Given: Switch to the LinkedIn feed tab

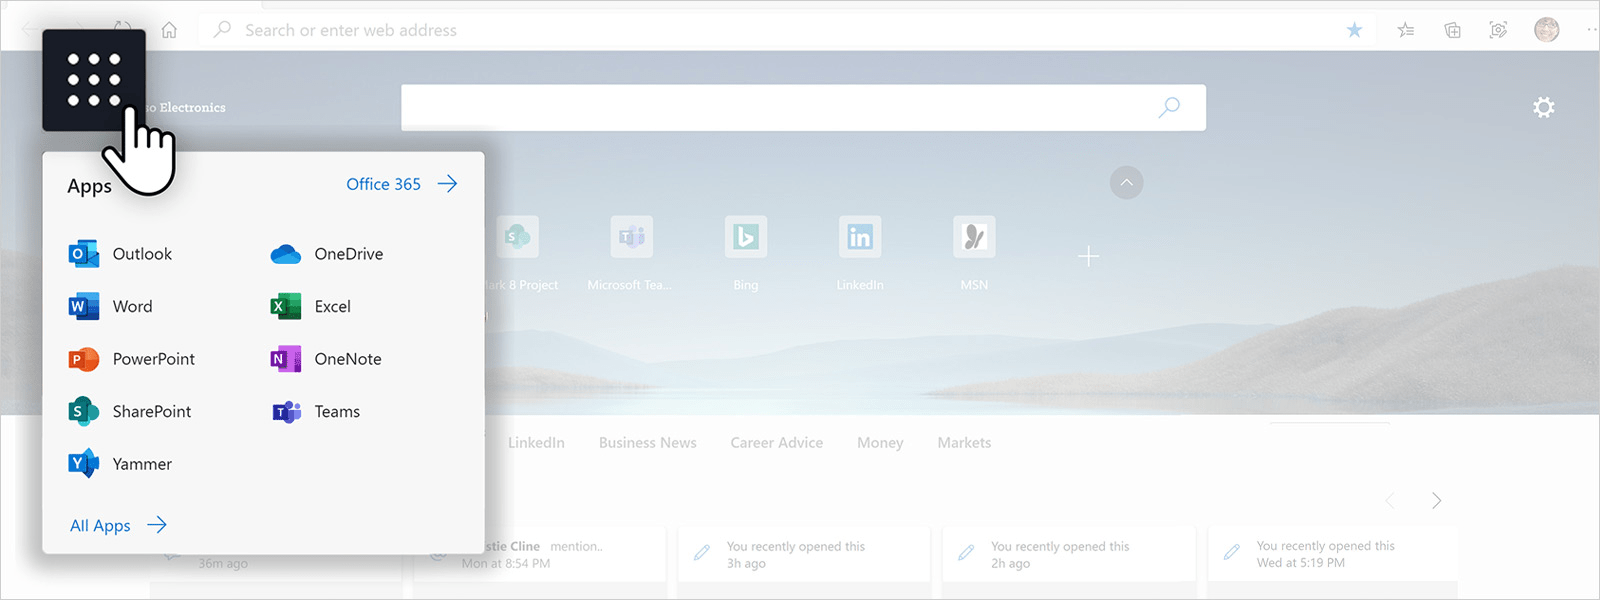Looking at the screenshot, I should [x=536, y=443].
